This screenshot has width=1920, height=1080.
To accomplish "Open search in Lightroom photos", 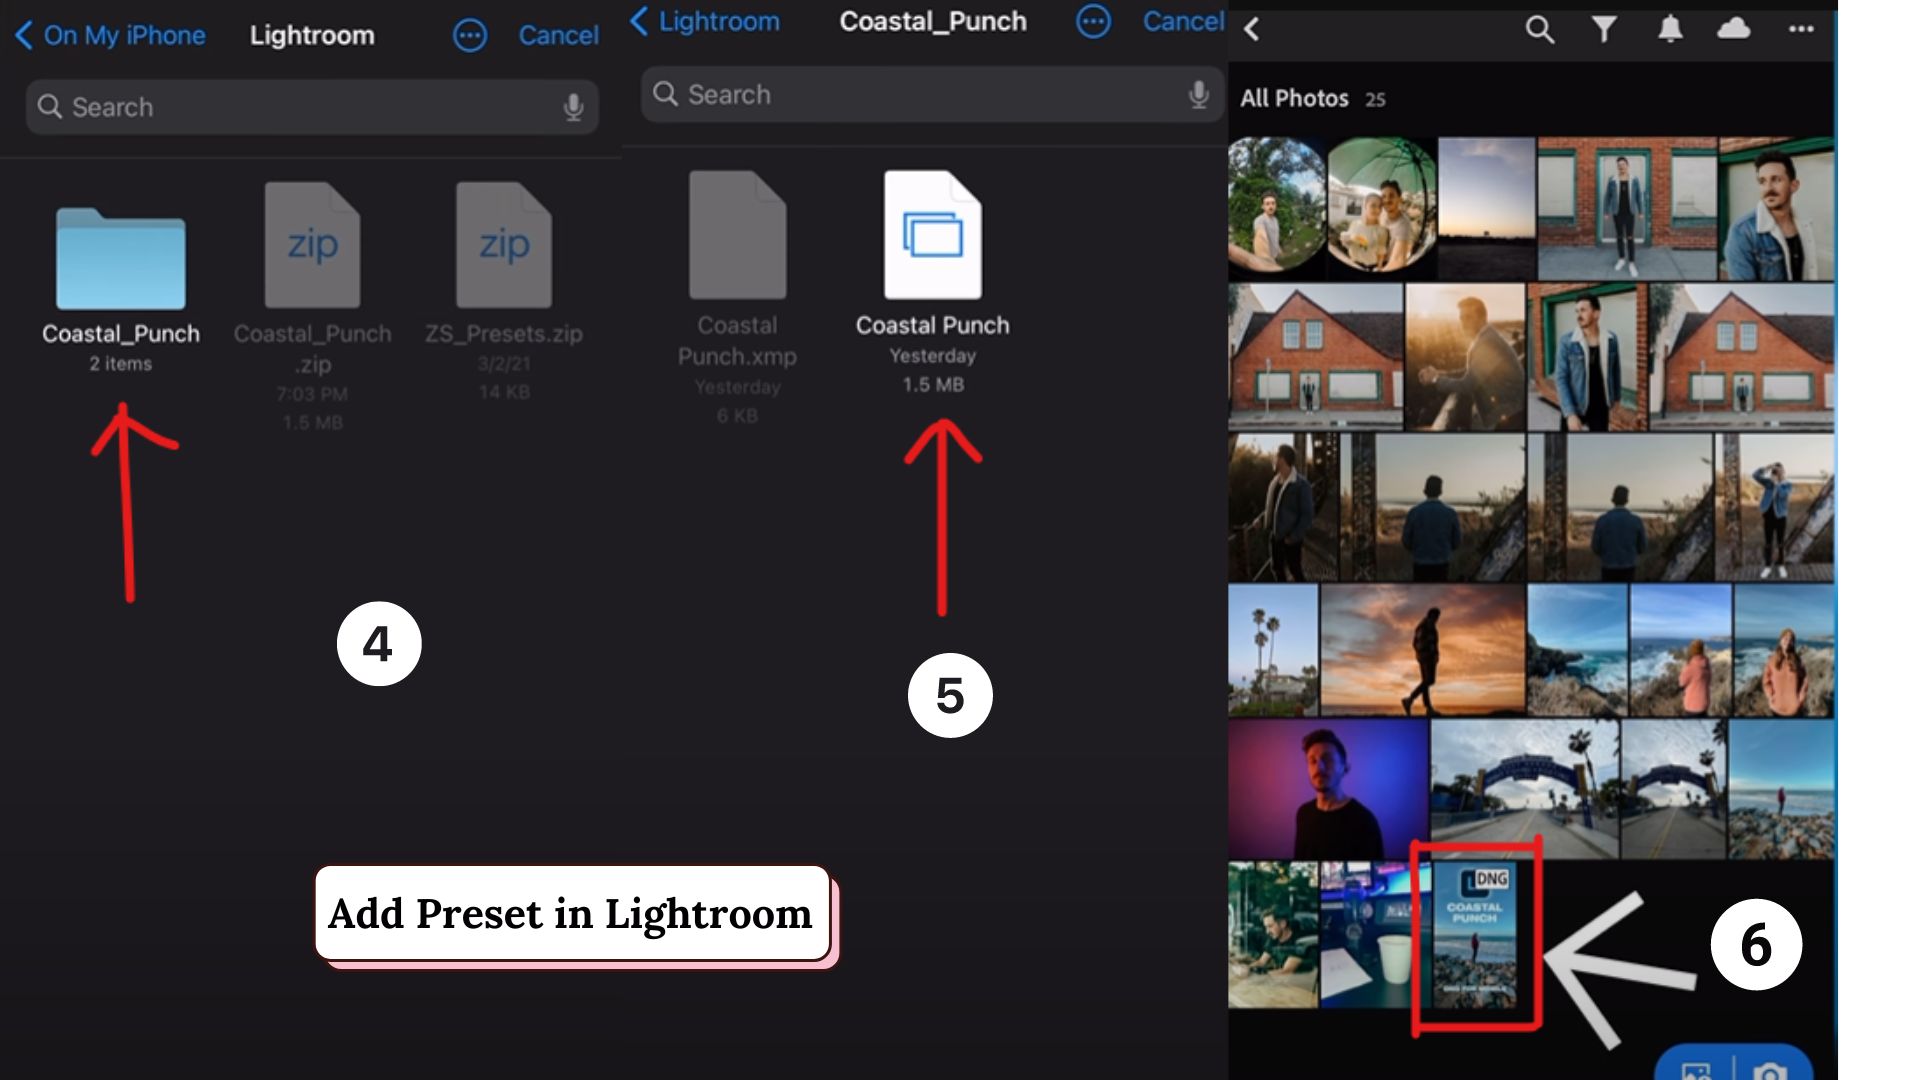I will coord(1540,29).
